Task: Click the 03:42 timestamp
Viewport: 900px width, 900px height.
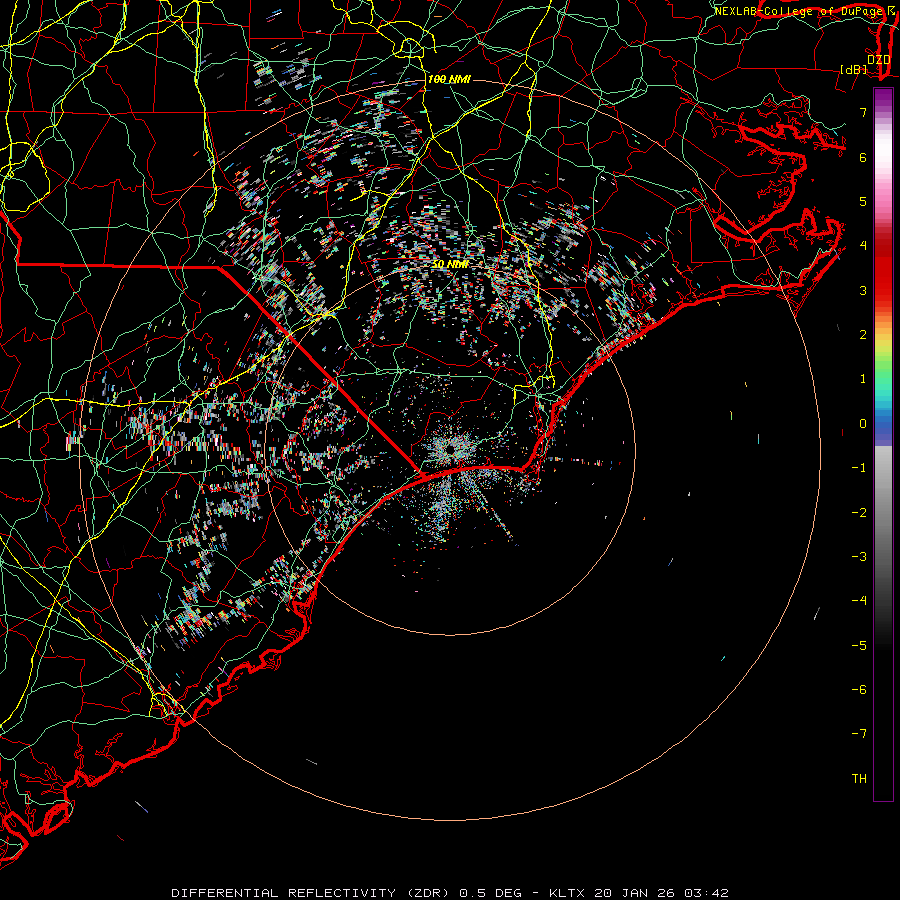Action: pyautogui.click(x=709, y=893)
